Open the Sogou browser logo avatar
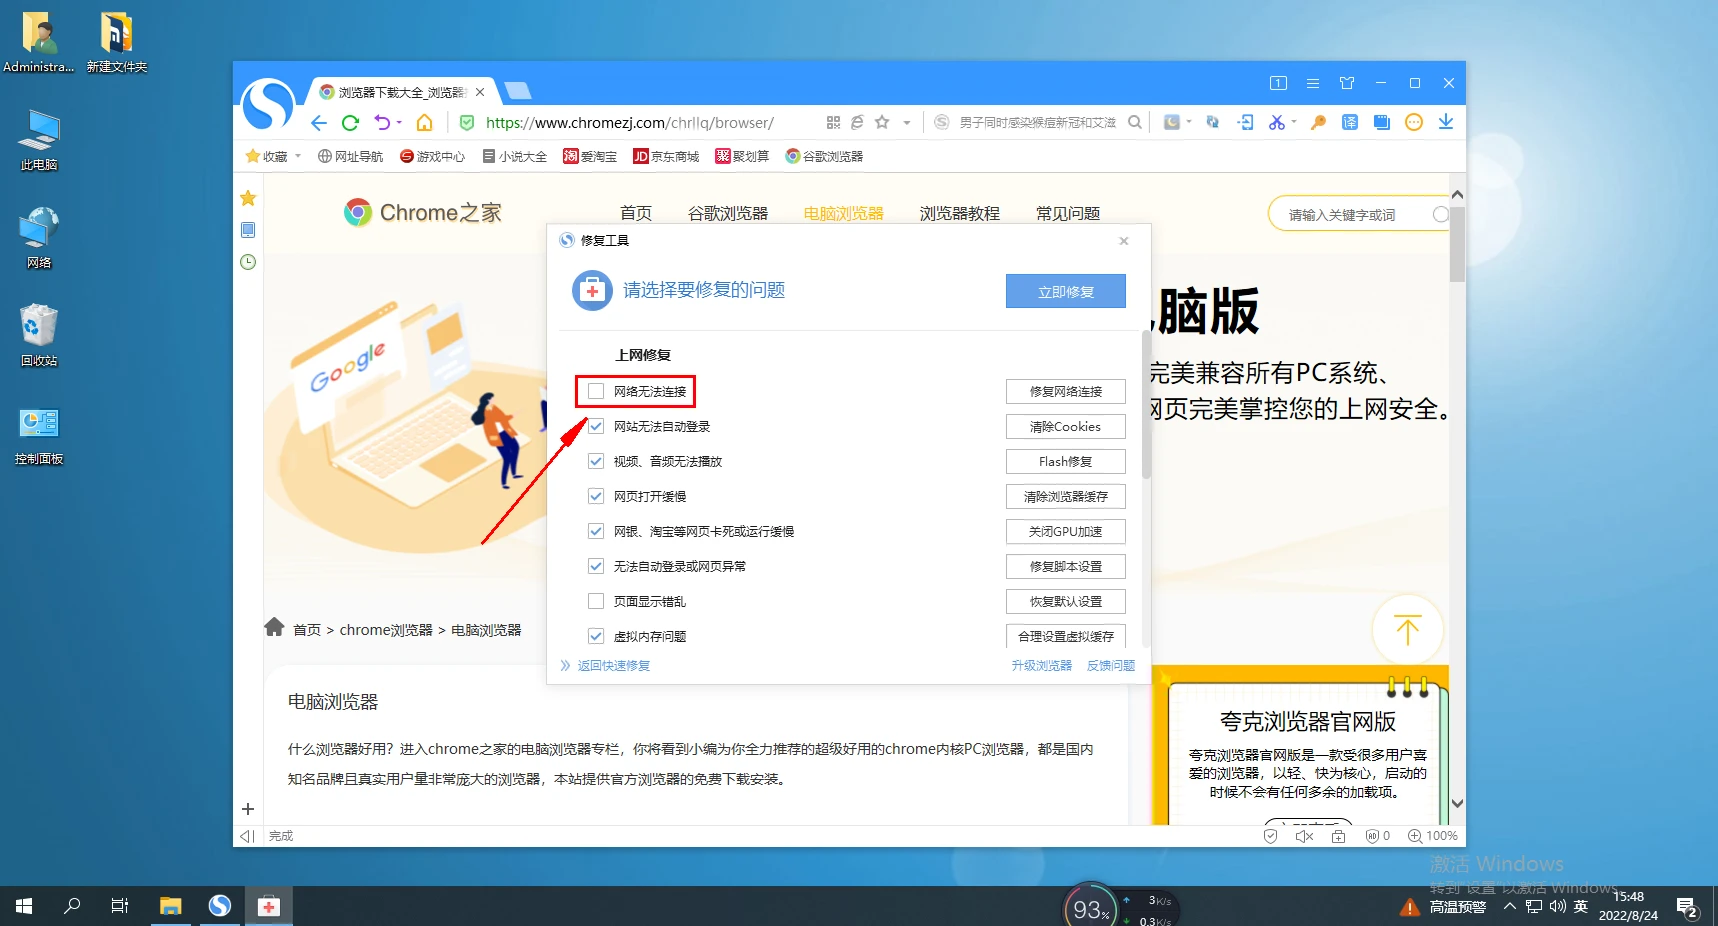Viewport: 1718px width, 926px height. pyautogui.click(x=268, y=104)
